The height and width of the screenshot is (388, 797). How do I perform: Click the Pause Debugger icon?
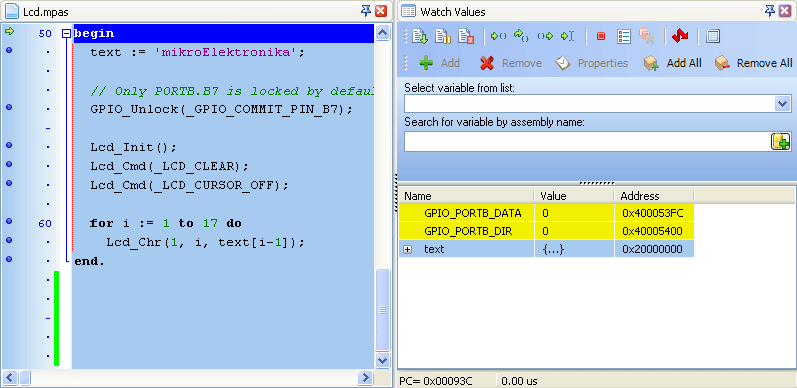click(x=443, y=36)
